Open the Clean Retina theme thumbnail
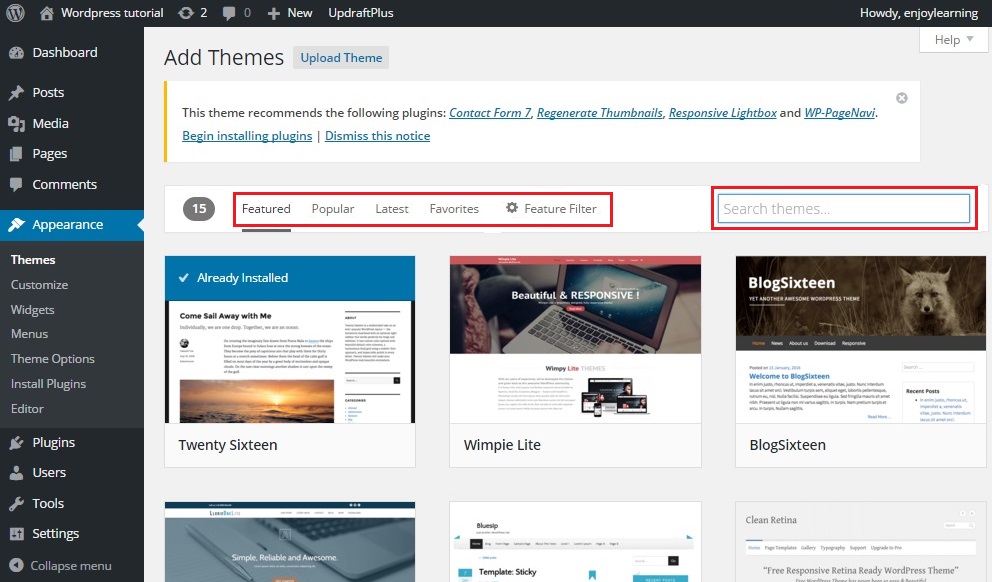The width and height of the screenshot is (992, 582). tap(860, 542)
